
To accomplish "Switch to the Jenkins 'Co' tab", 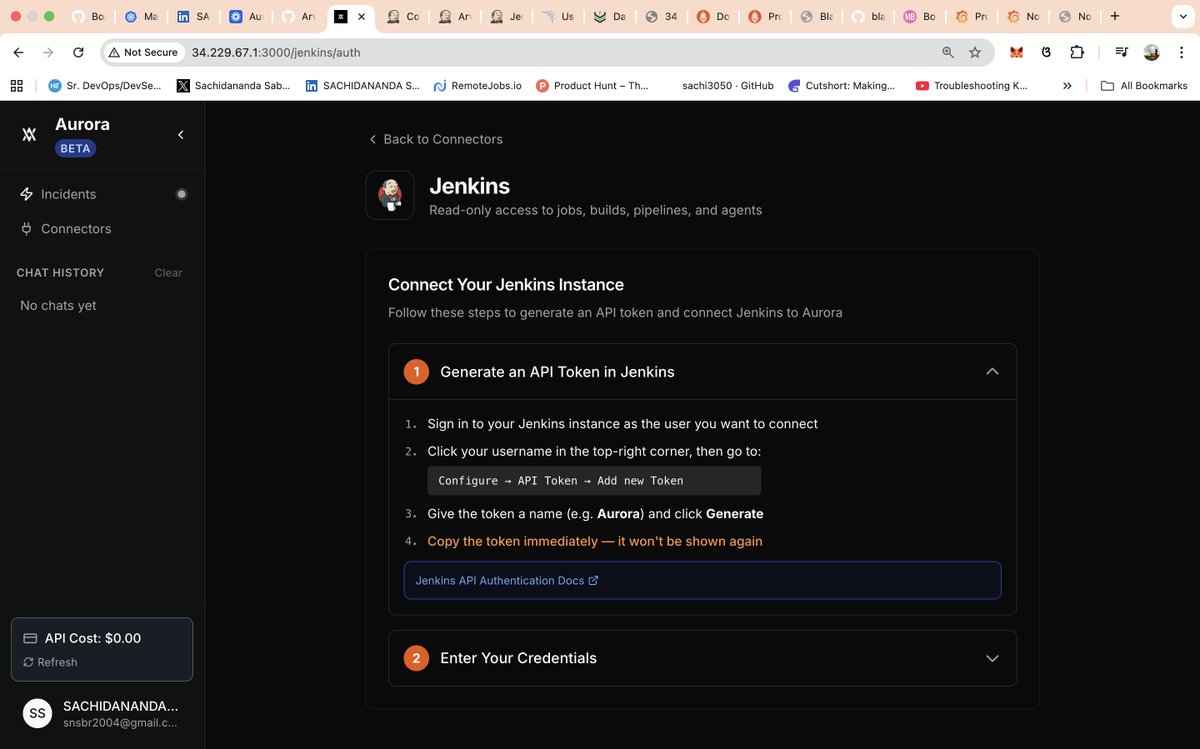I will (402, 17).
